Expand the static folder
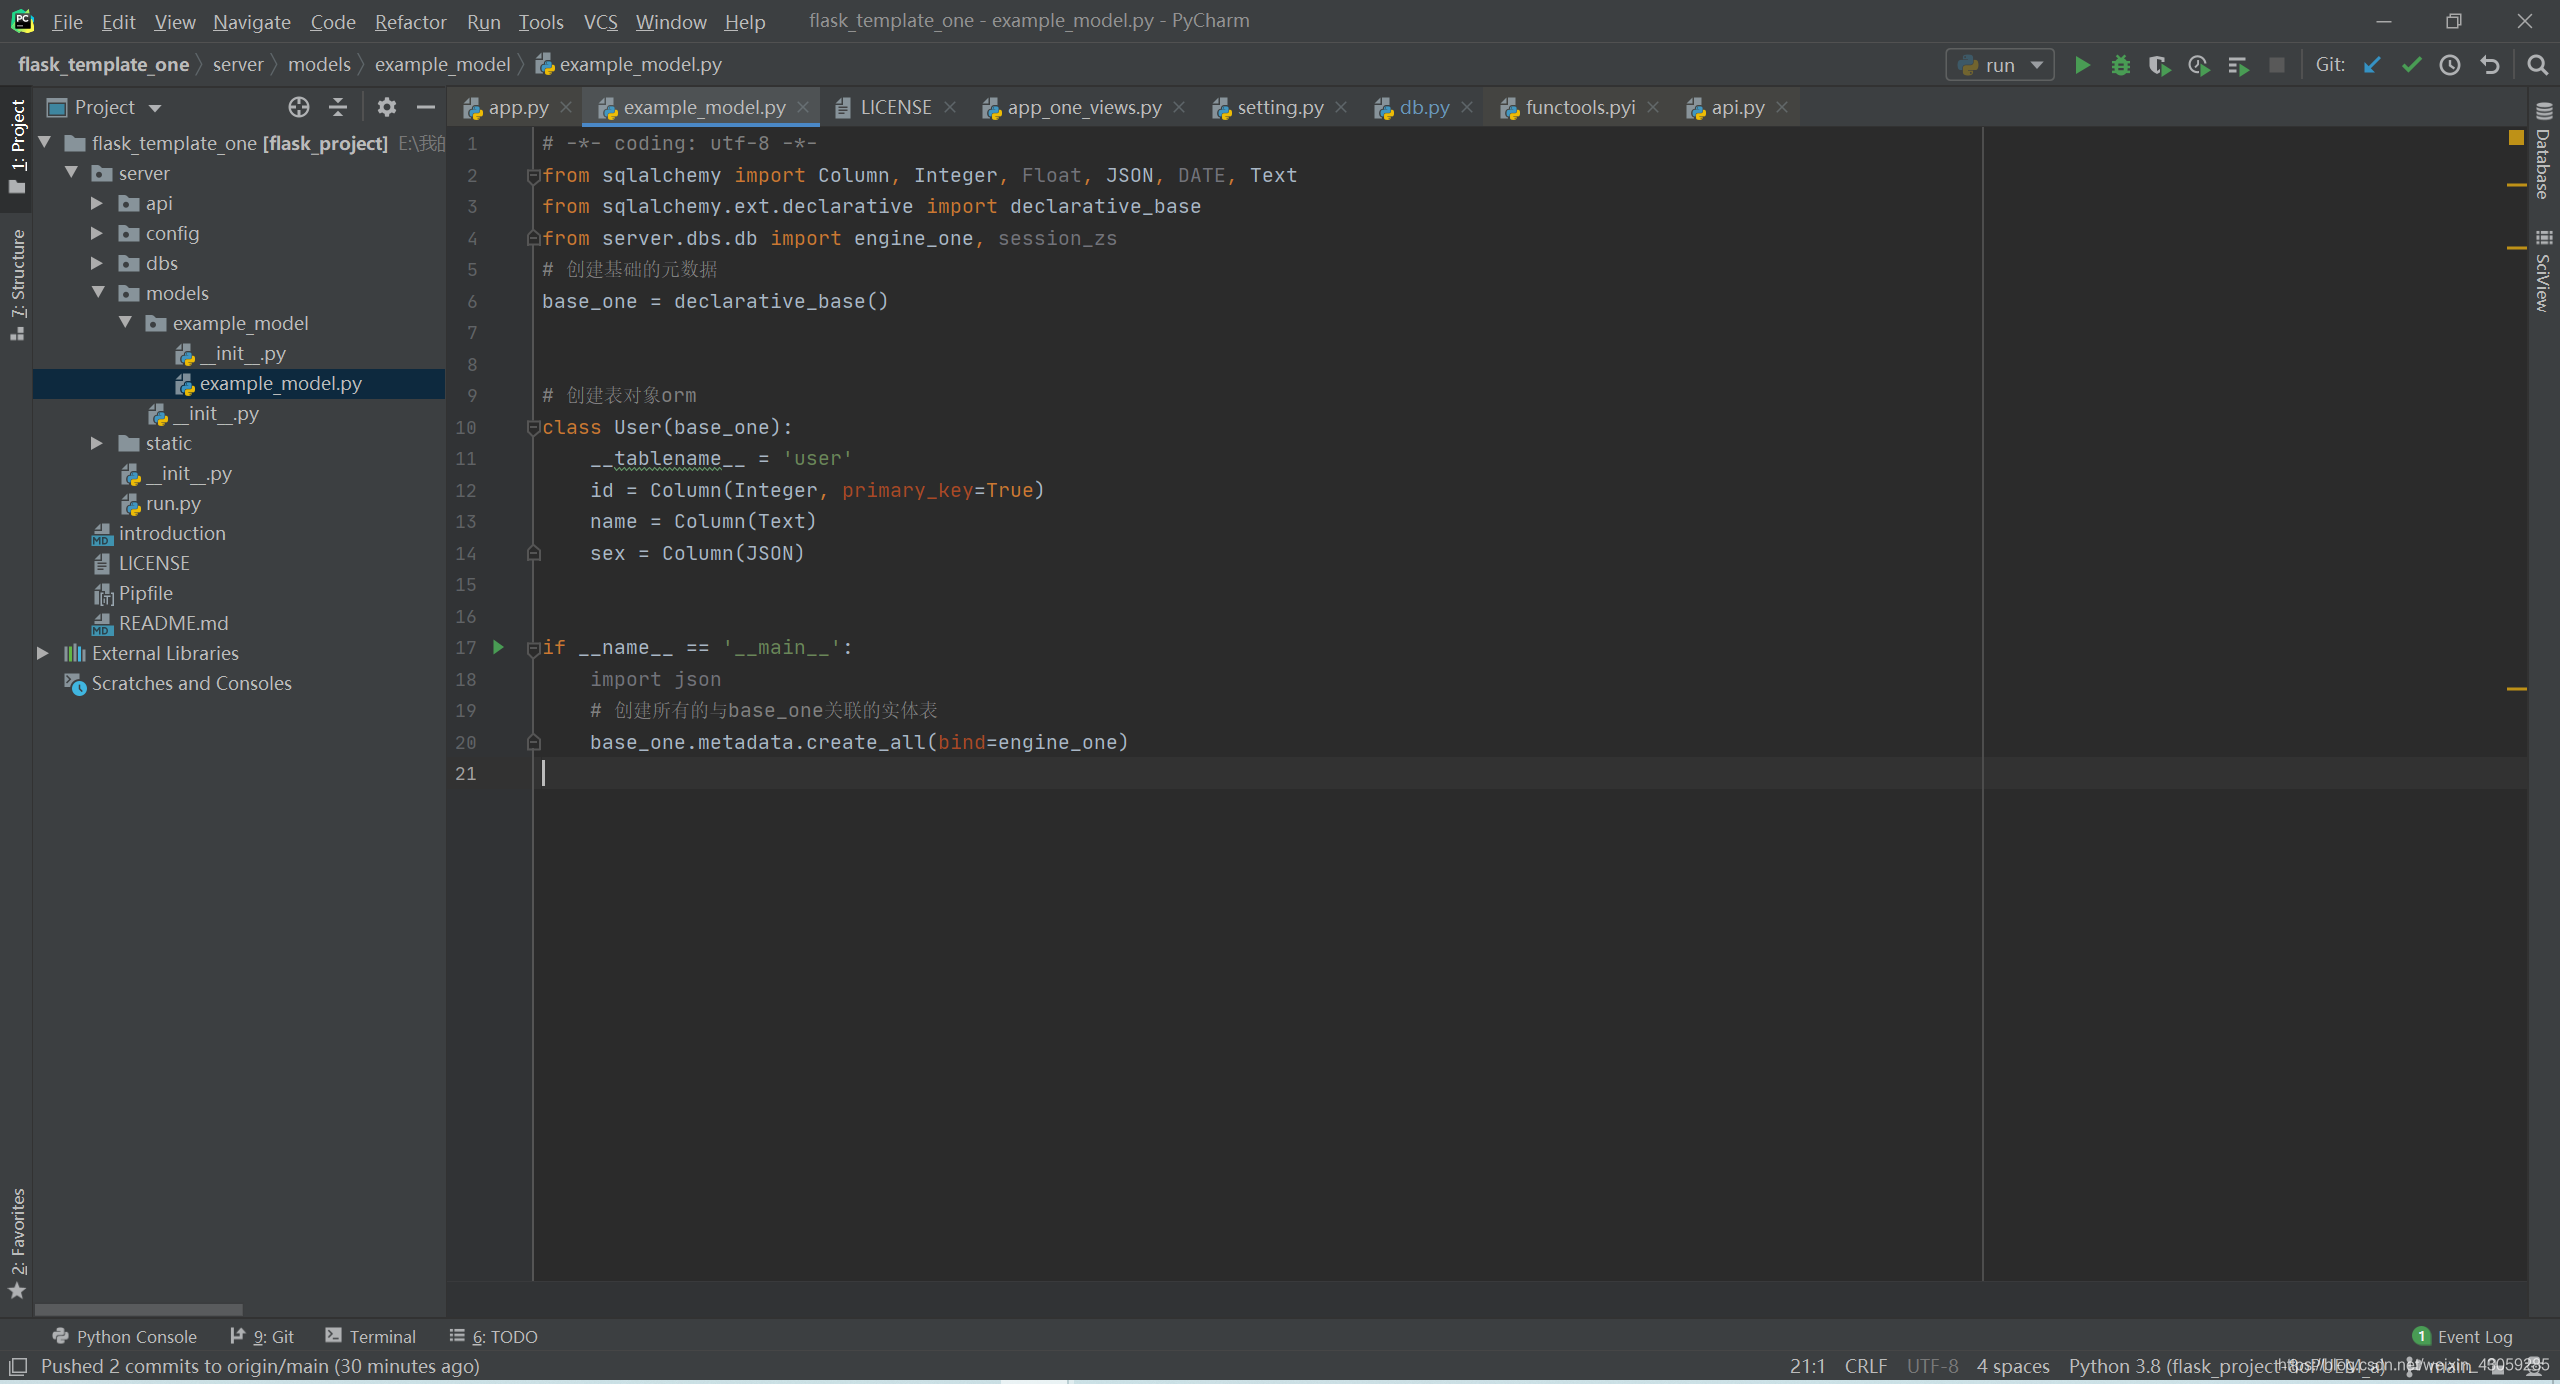Viewport: 2560px width, 1384px height. 97,443
